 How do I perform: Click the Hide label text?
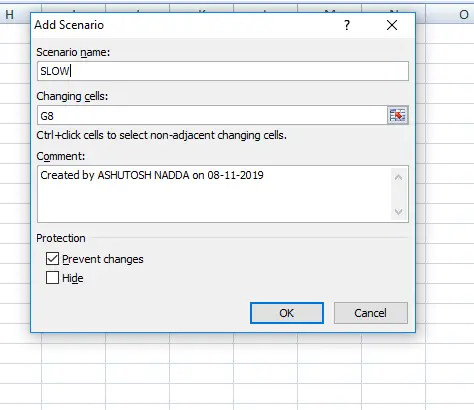73,278
